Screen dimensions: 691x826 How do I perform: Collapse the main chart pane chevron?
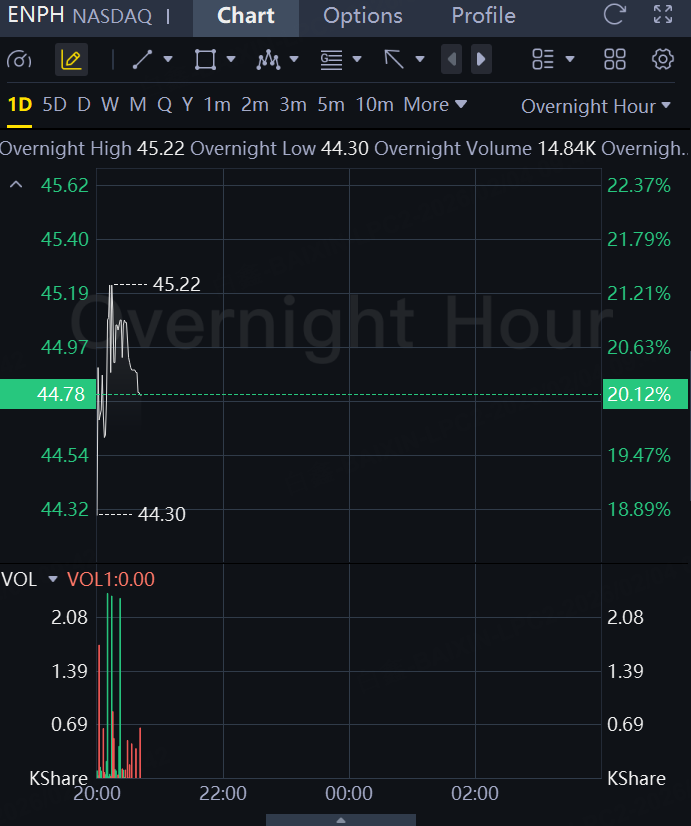point(16,185)
